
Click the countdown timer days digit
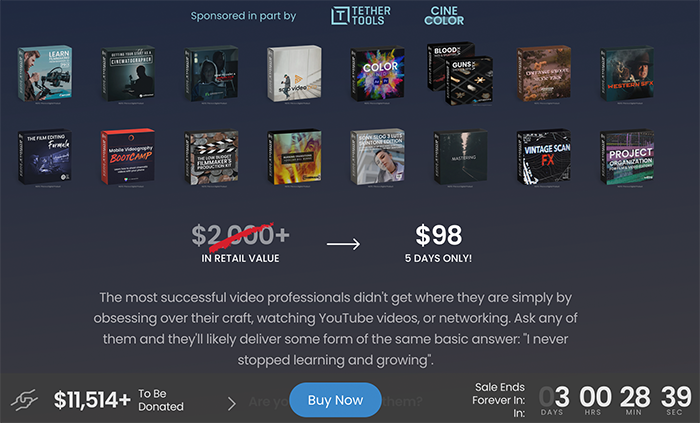click(554, 397)
